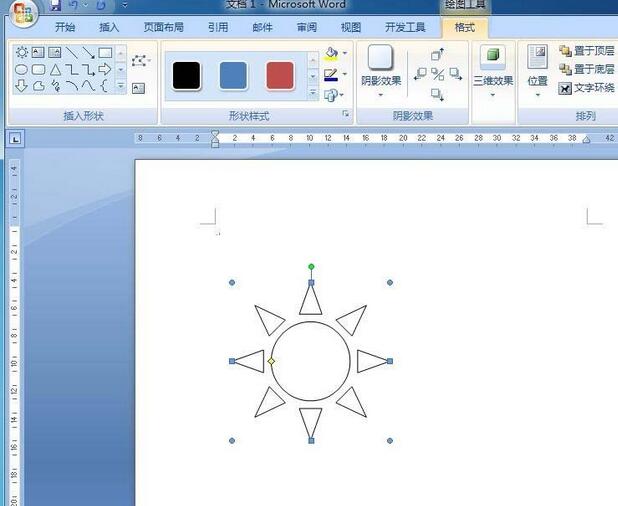Viewport: 618px width, 506px height.
Task: Apply the blue shape style
Action: click(x=233, y=75)
